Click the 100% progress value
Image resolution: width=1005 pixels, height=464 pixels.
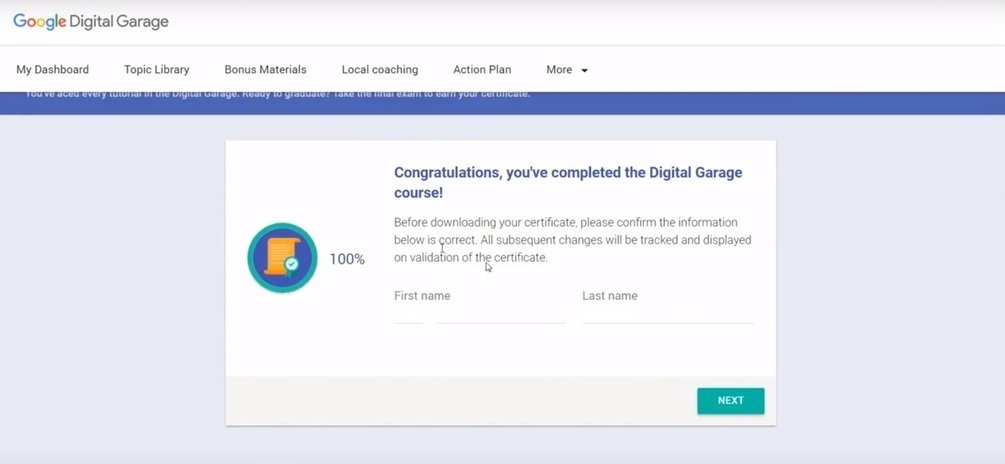[347, 259]
